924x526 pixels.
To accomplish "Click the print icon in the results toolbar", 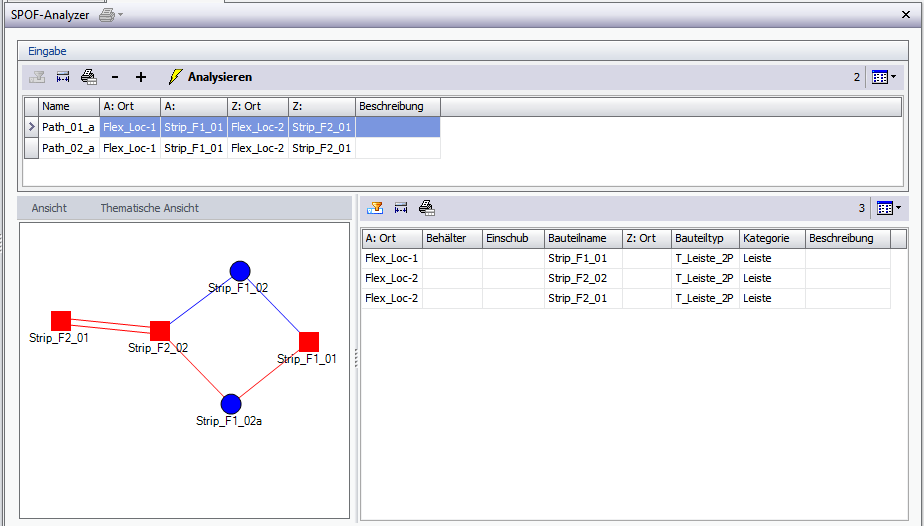I will [427, 208].
